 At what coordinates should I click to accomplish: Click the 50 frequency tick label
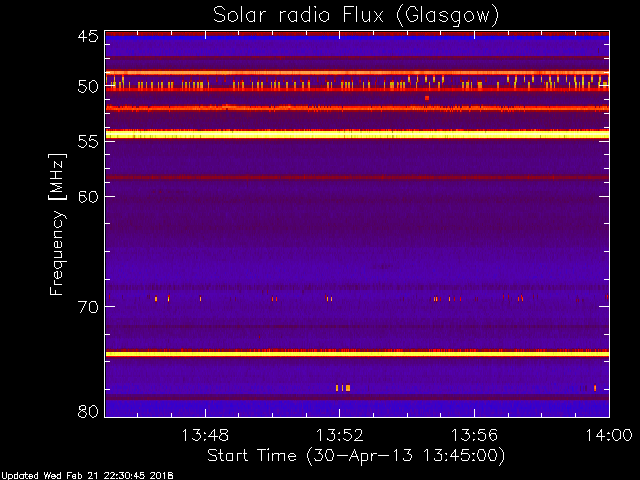[x=88, y=87]
